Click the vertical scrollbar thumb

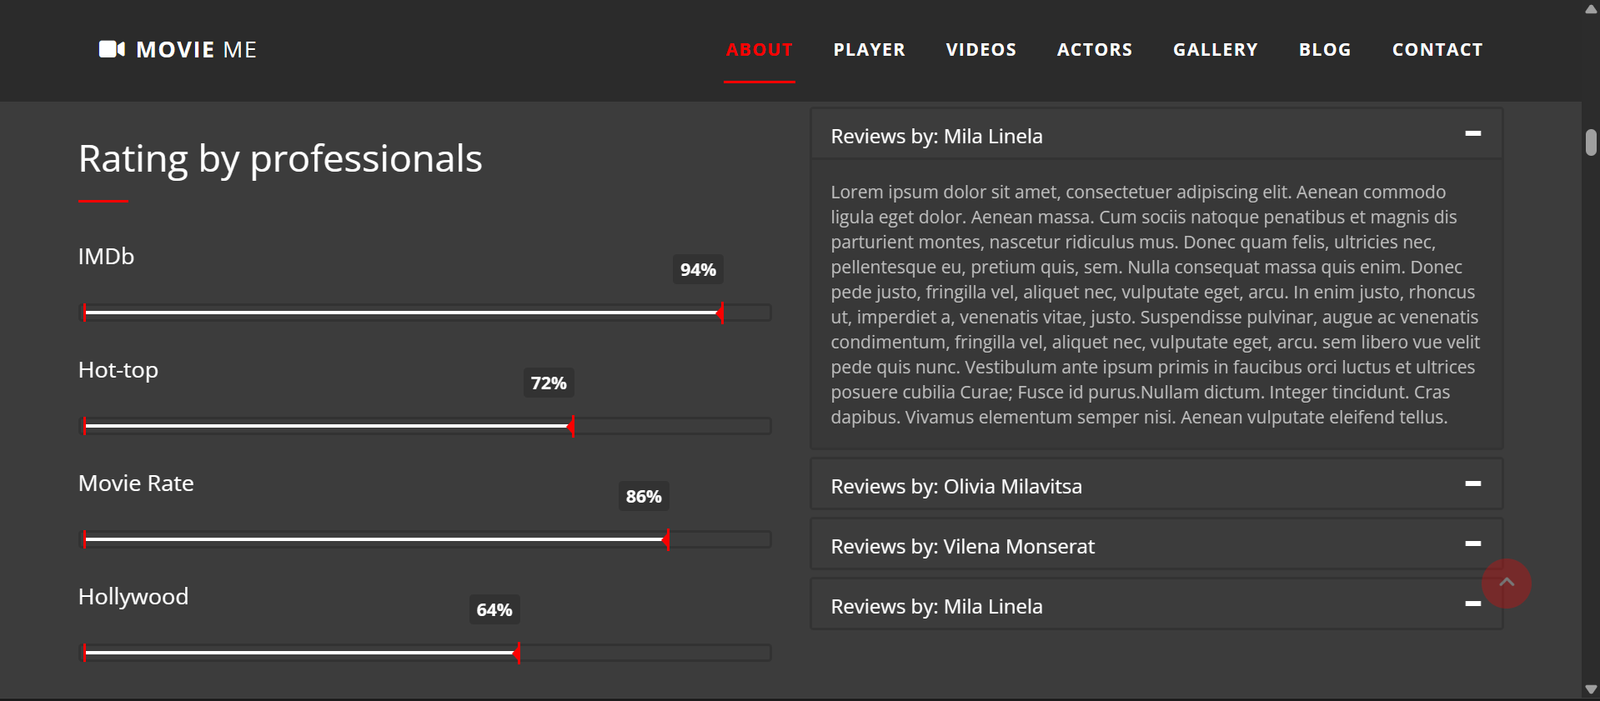pyautogui.click(x=1590, y=142)
